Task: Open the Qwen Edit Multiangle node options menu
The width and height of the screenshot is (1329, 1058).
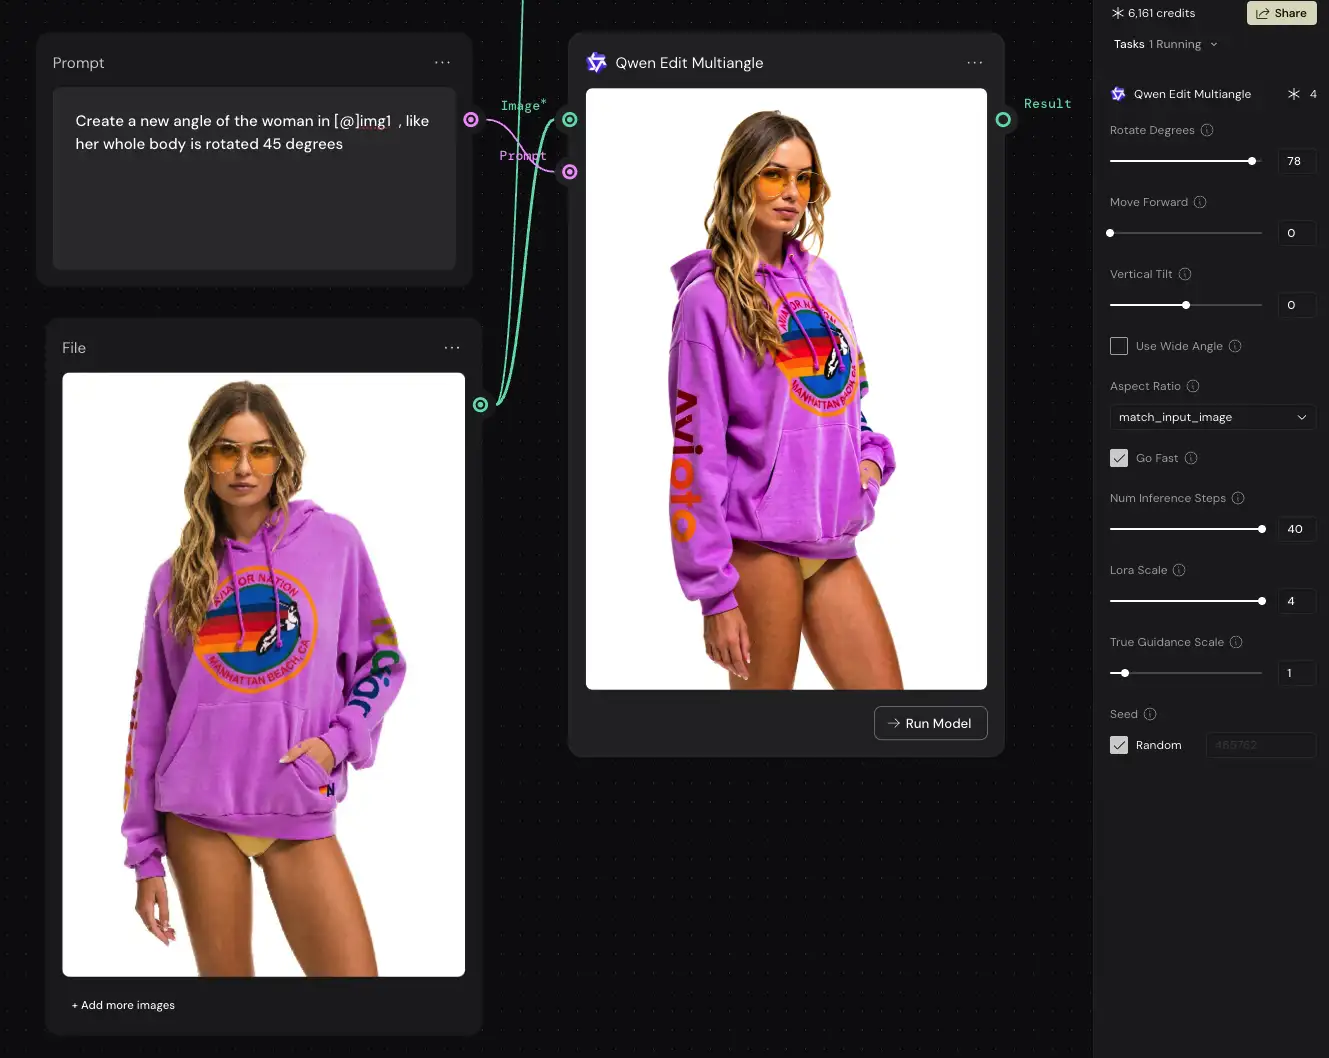Action: [x=974, y=62]
